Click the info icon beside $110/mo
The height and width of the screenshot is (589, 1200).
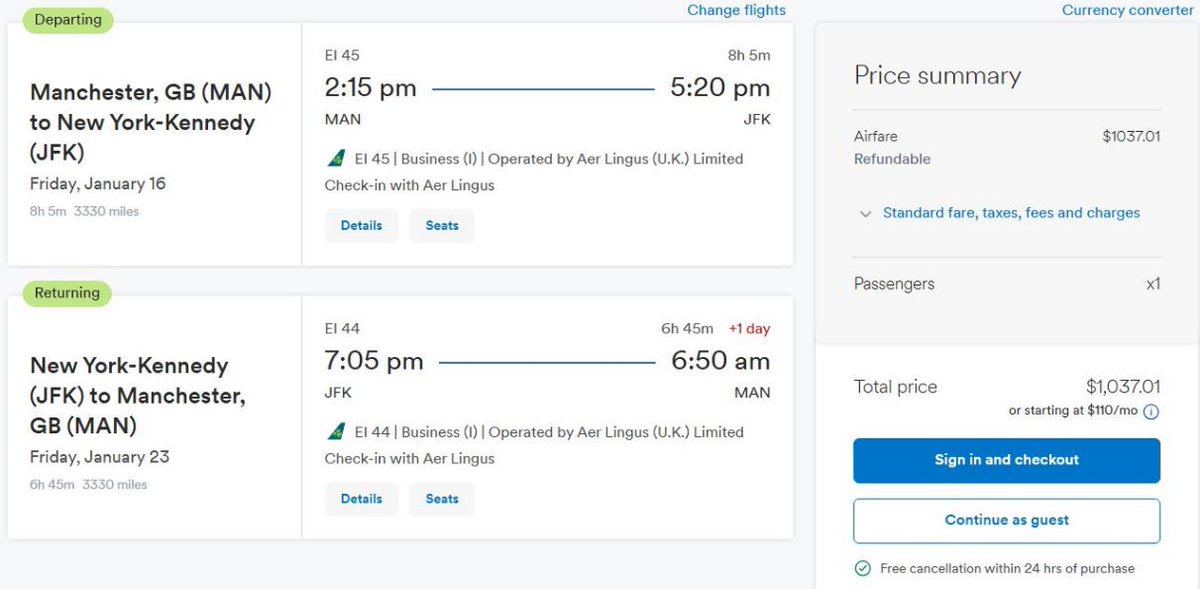(x=1151, y=412)
